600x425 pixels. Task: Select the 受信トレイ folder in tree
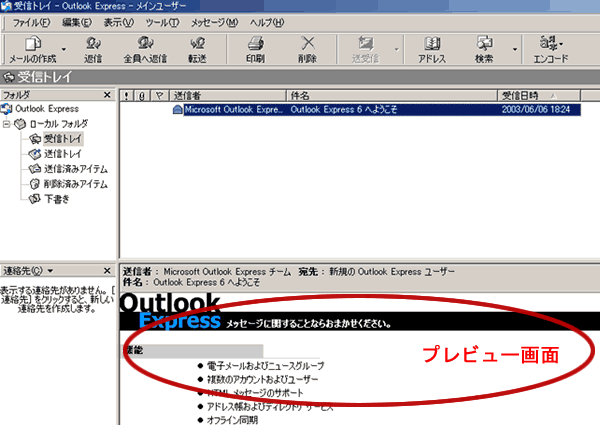coord(63,138)
